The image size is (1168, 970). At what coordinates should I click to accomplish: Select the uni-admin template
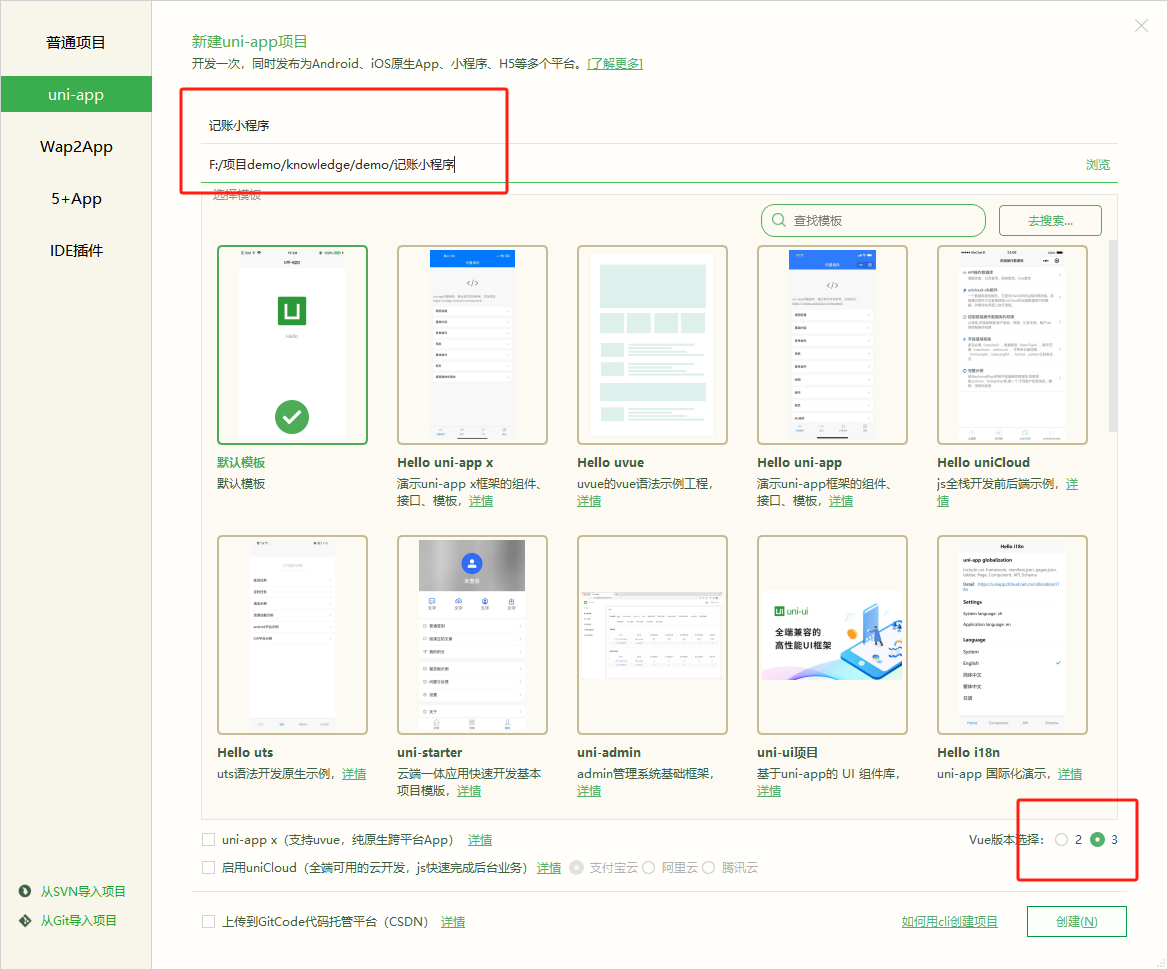pos(653,635)
